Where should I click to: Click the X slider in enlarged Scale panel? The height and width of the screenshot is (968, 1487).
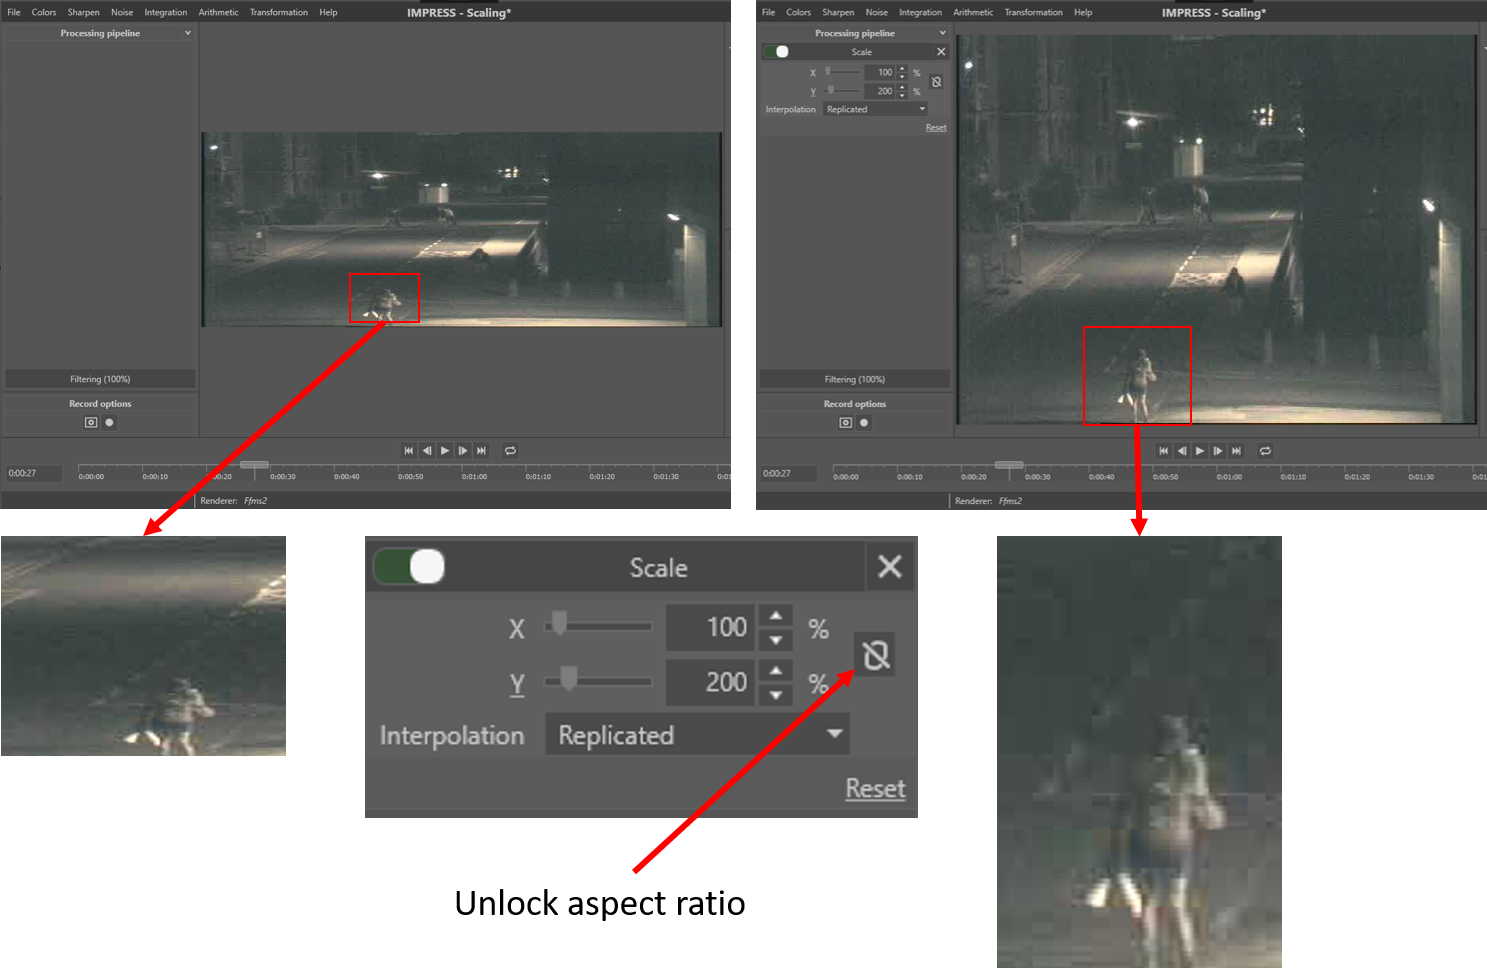click(598, 627)
